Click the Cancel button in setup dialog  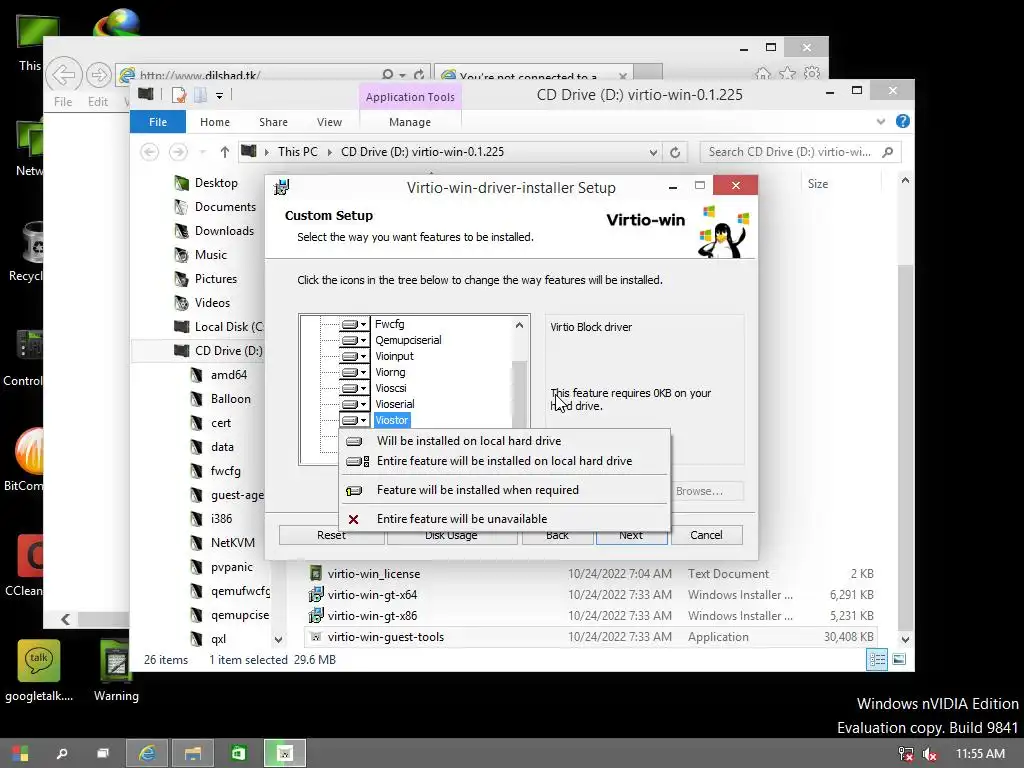pos(706,535)
